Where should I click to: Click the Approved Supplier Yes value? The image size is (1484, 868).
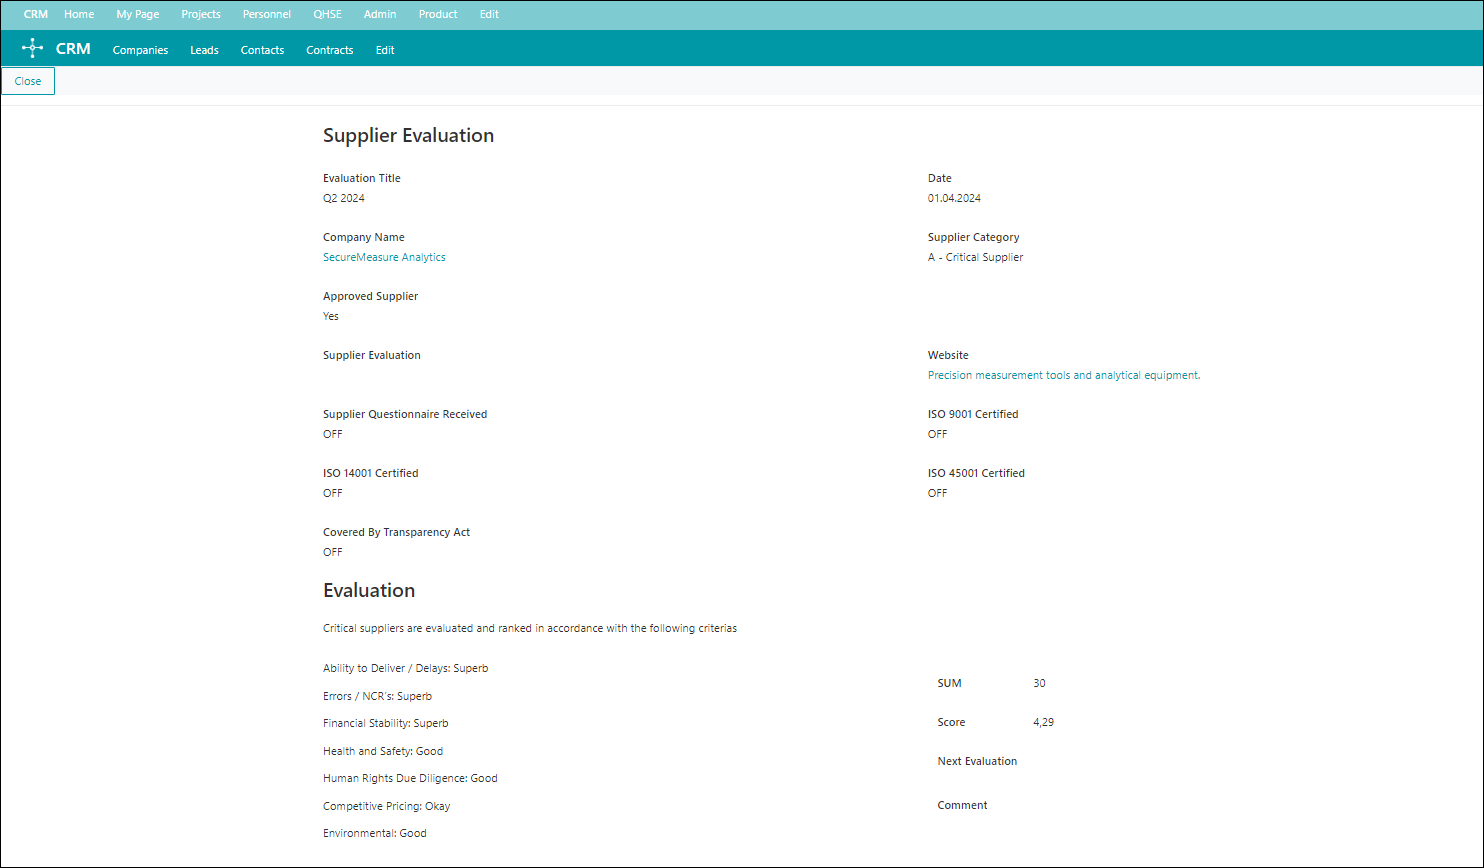[x=331, y=316]
